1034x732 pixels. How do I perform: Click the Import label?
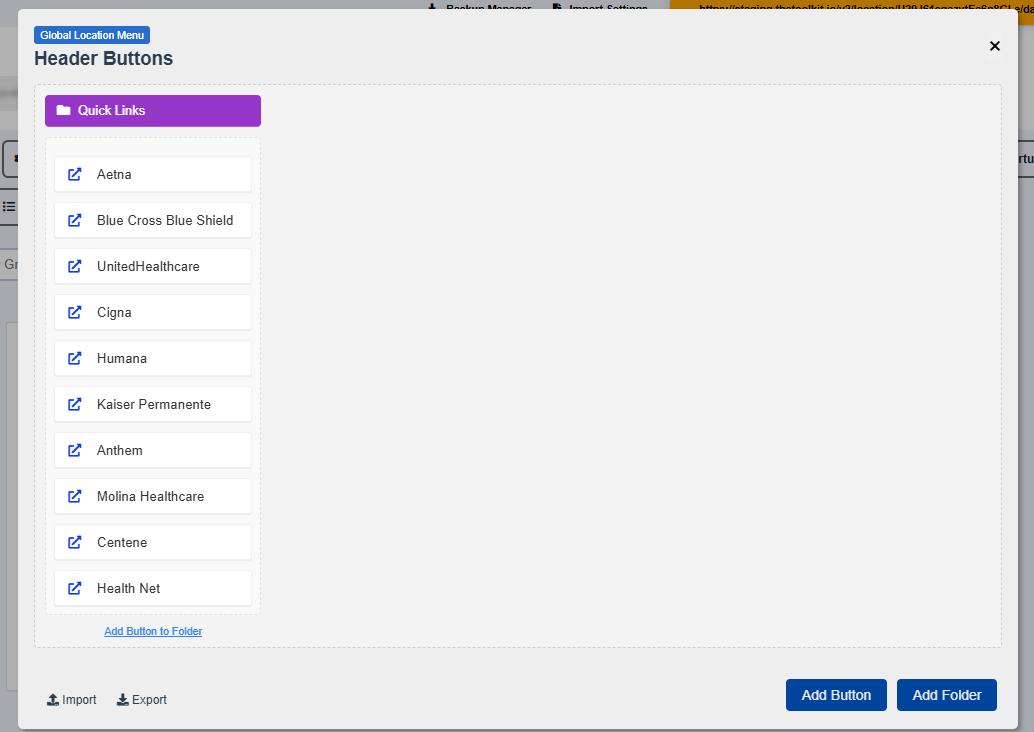click(x=79, y=700)
